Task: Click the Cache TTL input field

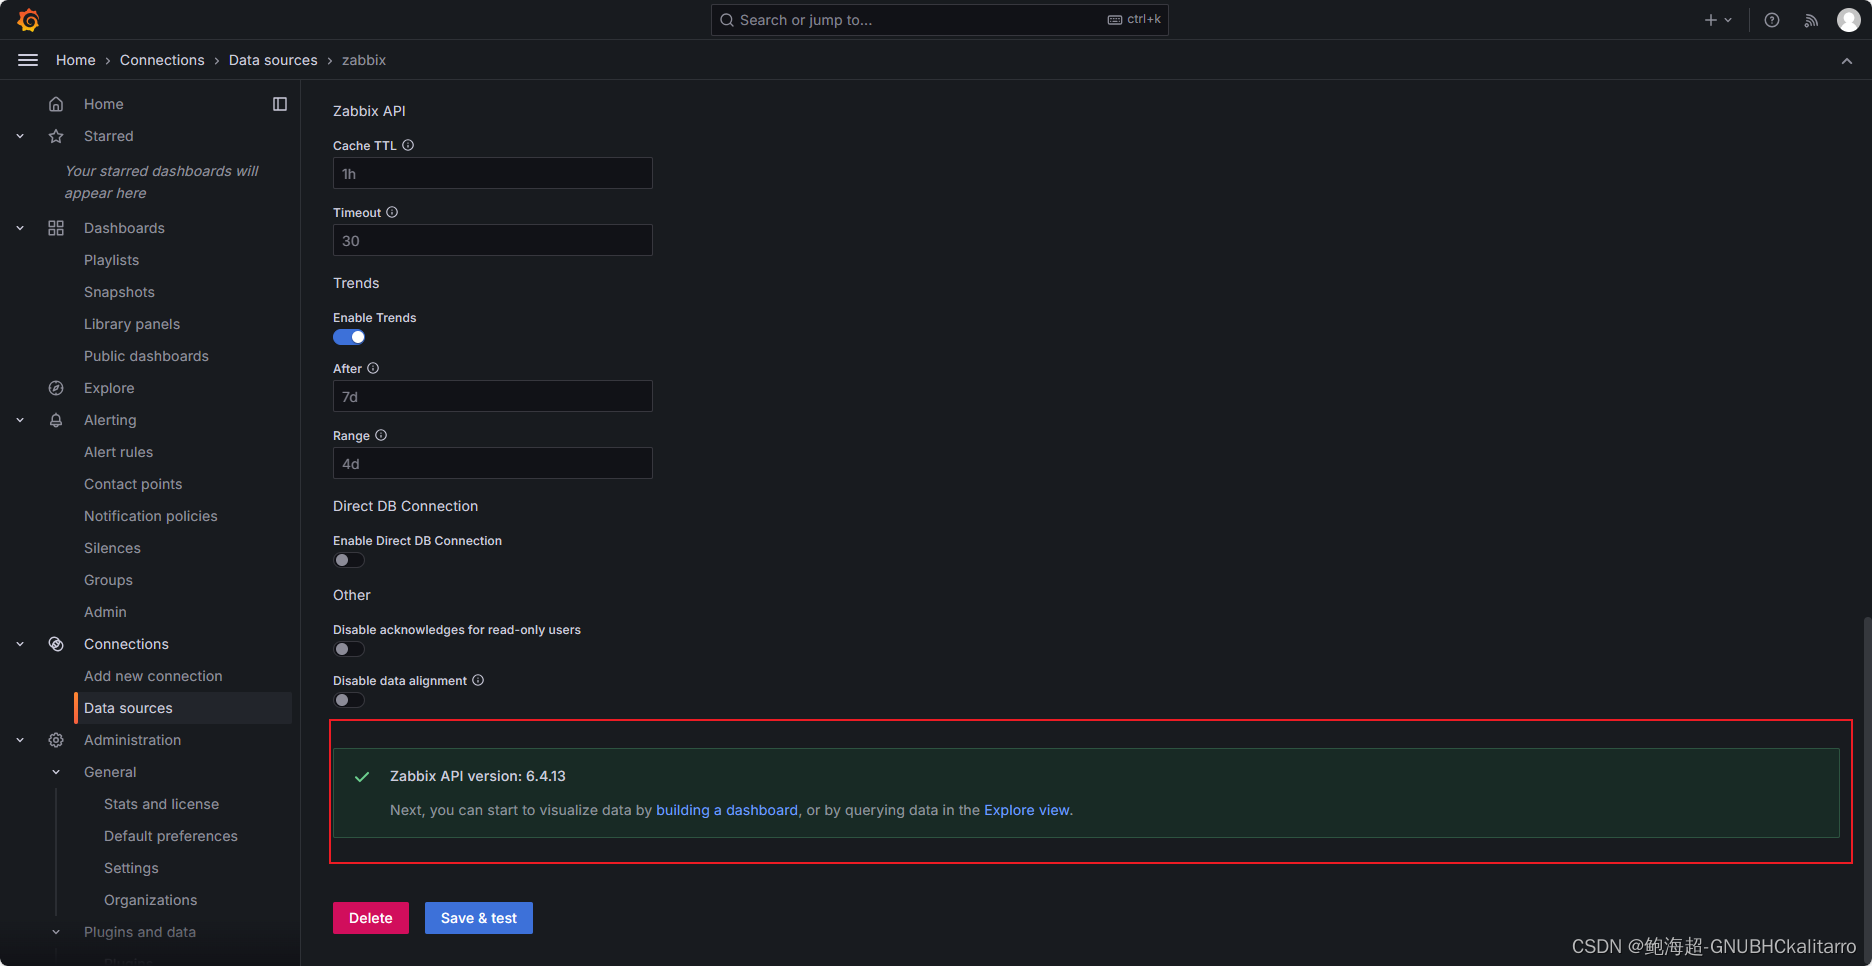Action: coord(492,173)
